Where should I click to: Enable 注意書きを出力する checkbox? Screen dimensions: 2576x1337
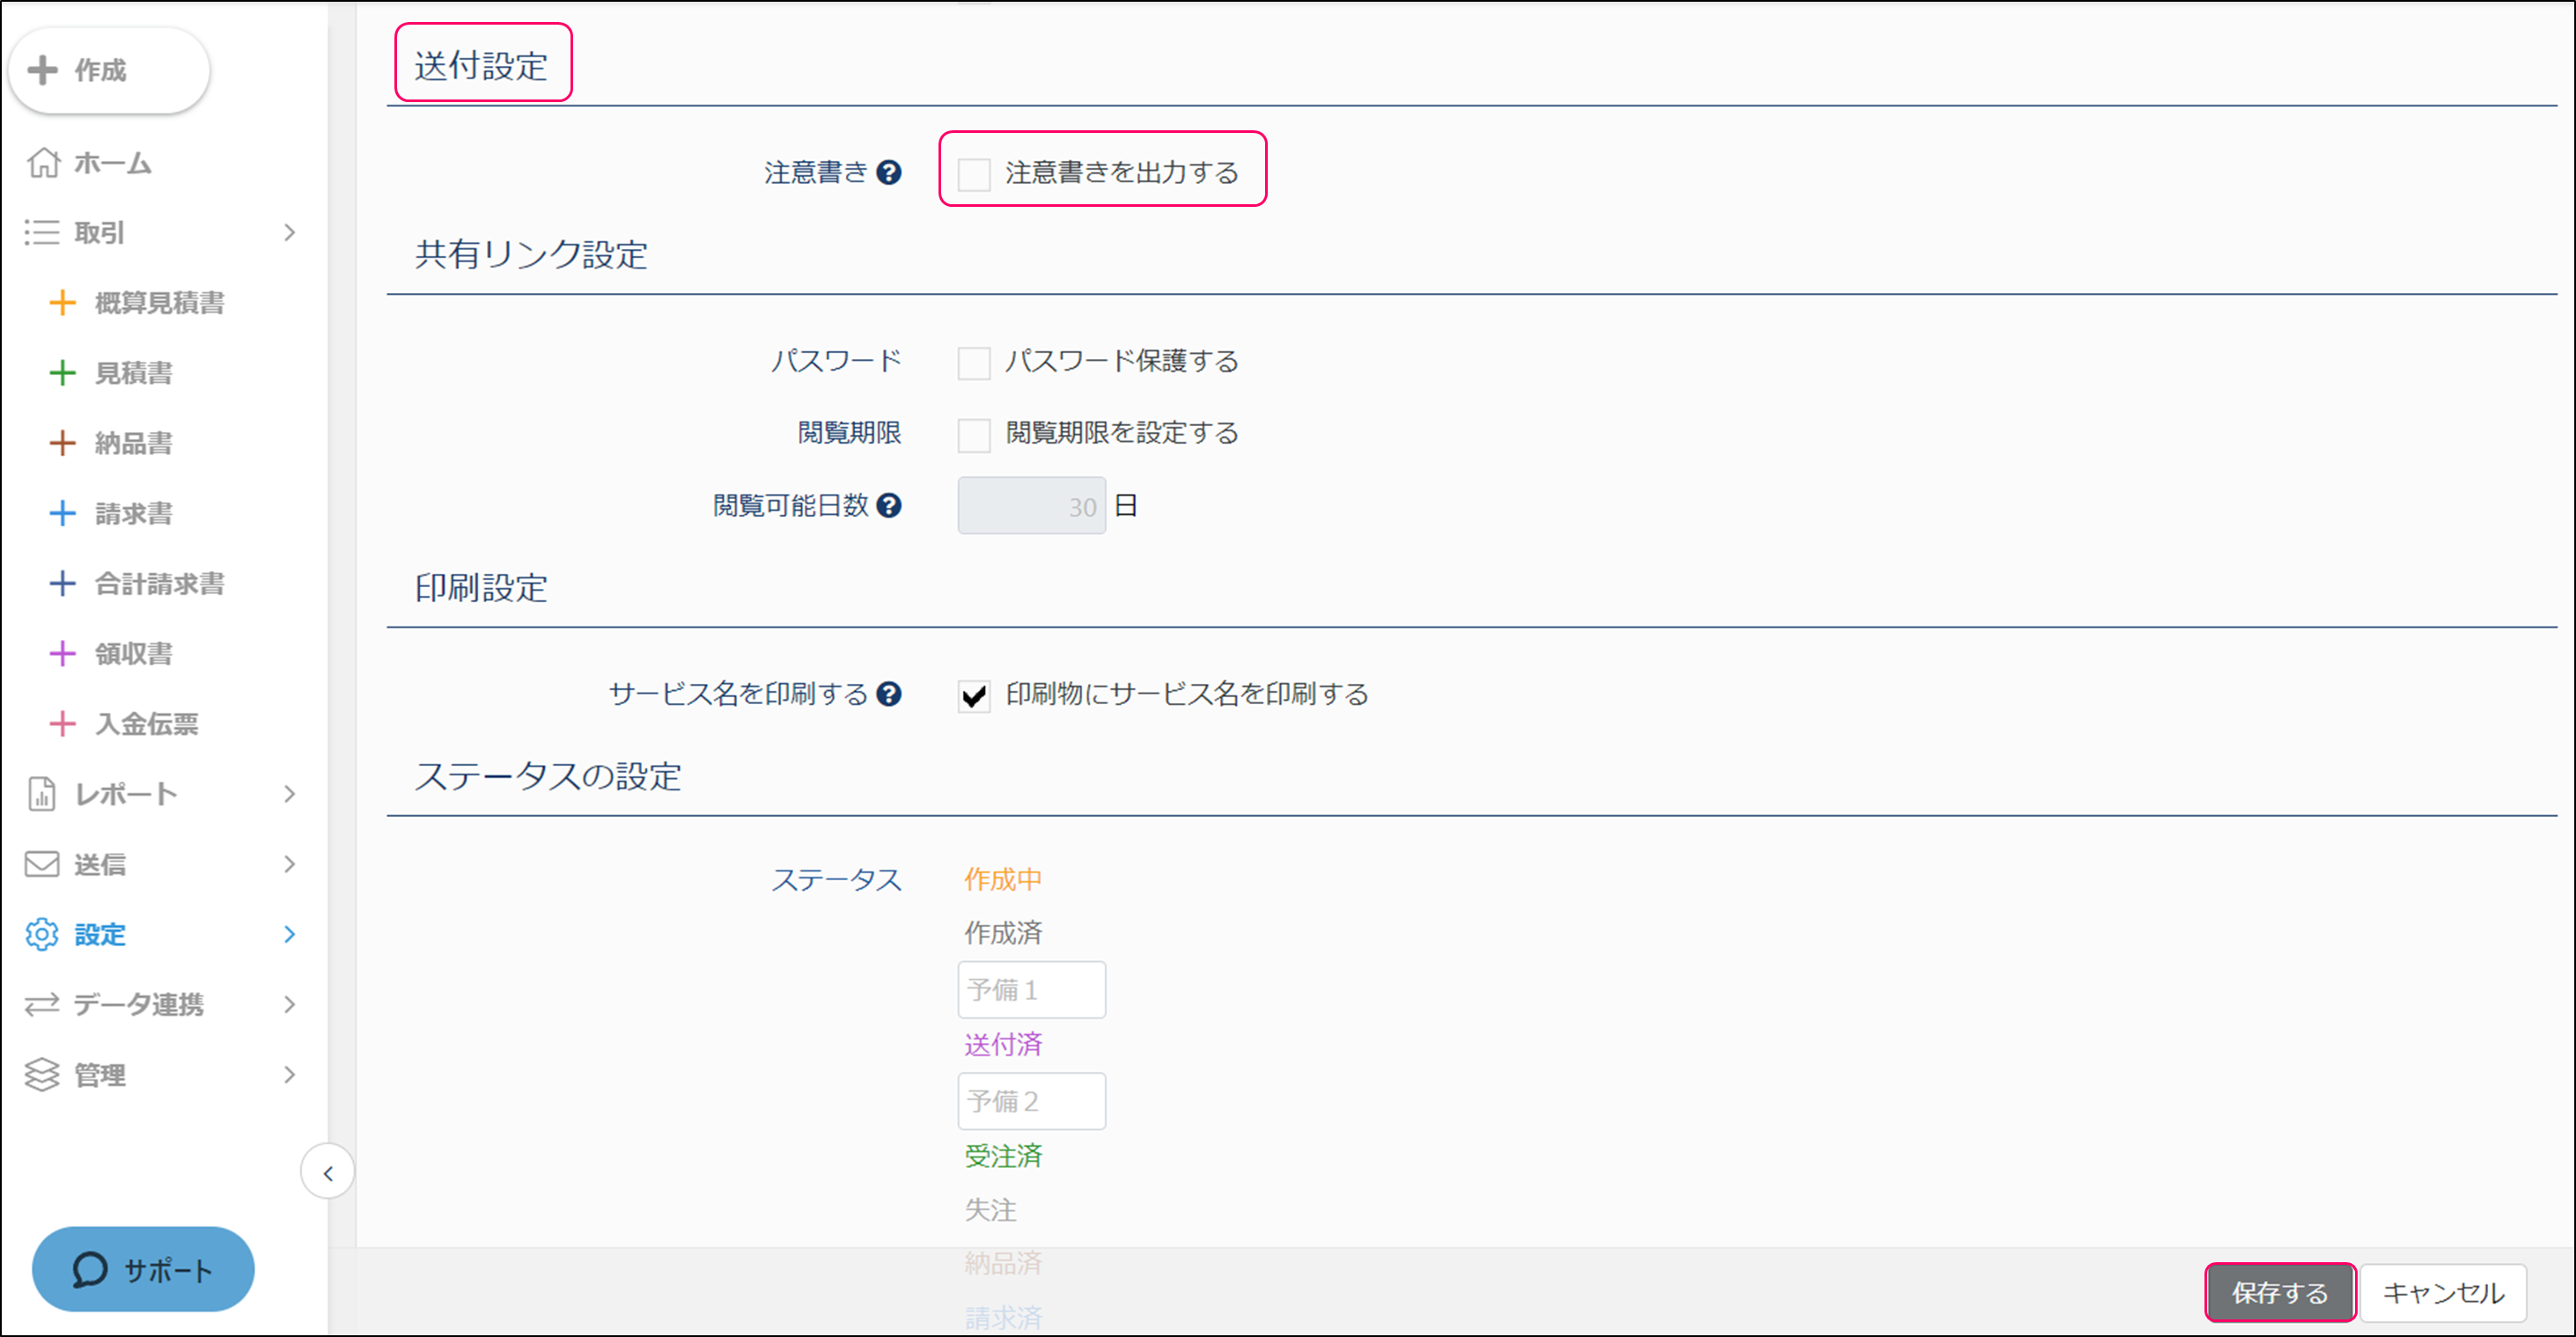pyautogui.click(x=973, y=174)
